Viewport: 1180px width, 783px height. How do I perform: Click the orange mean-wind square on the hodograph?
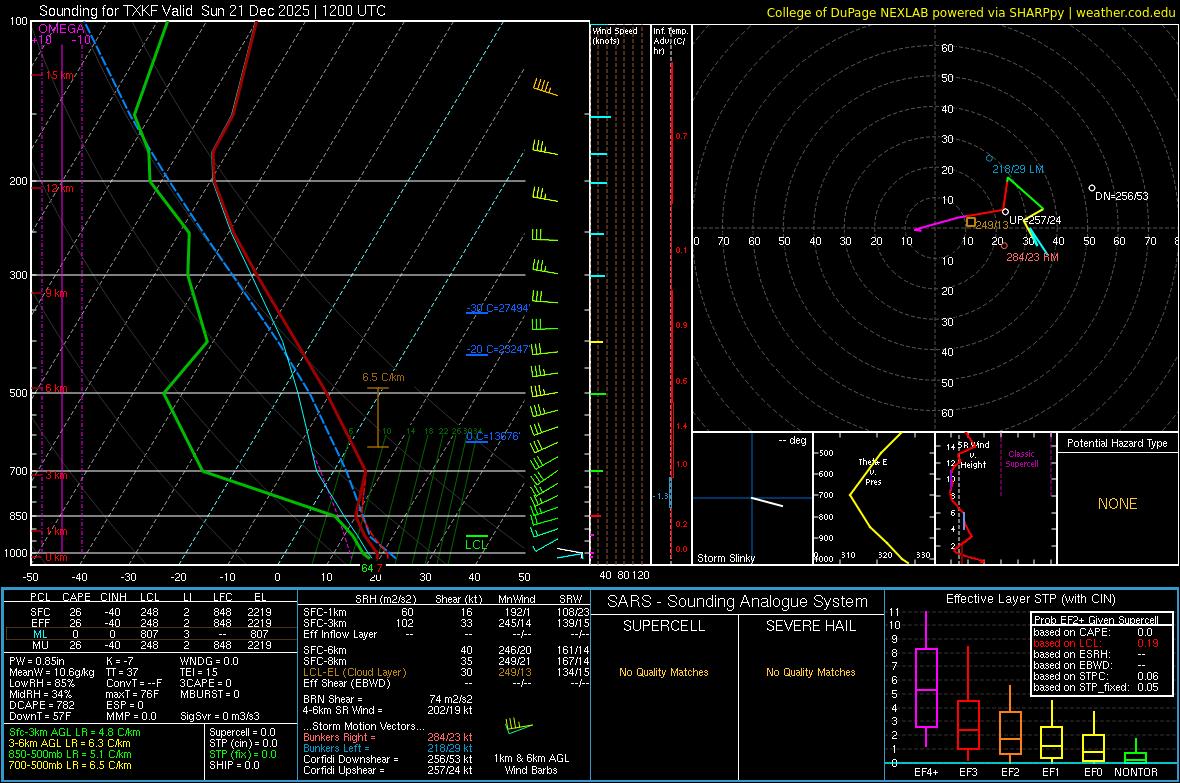[x=971, y=222]
